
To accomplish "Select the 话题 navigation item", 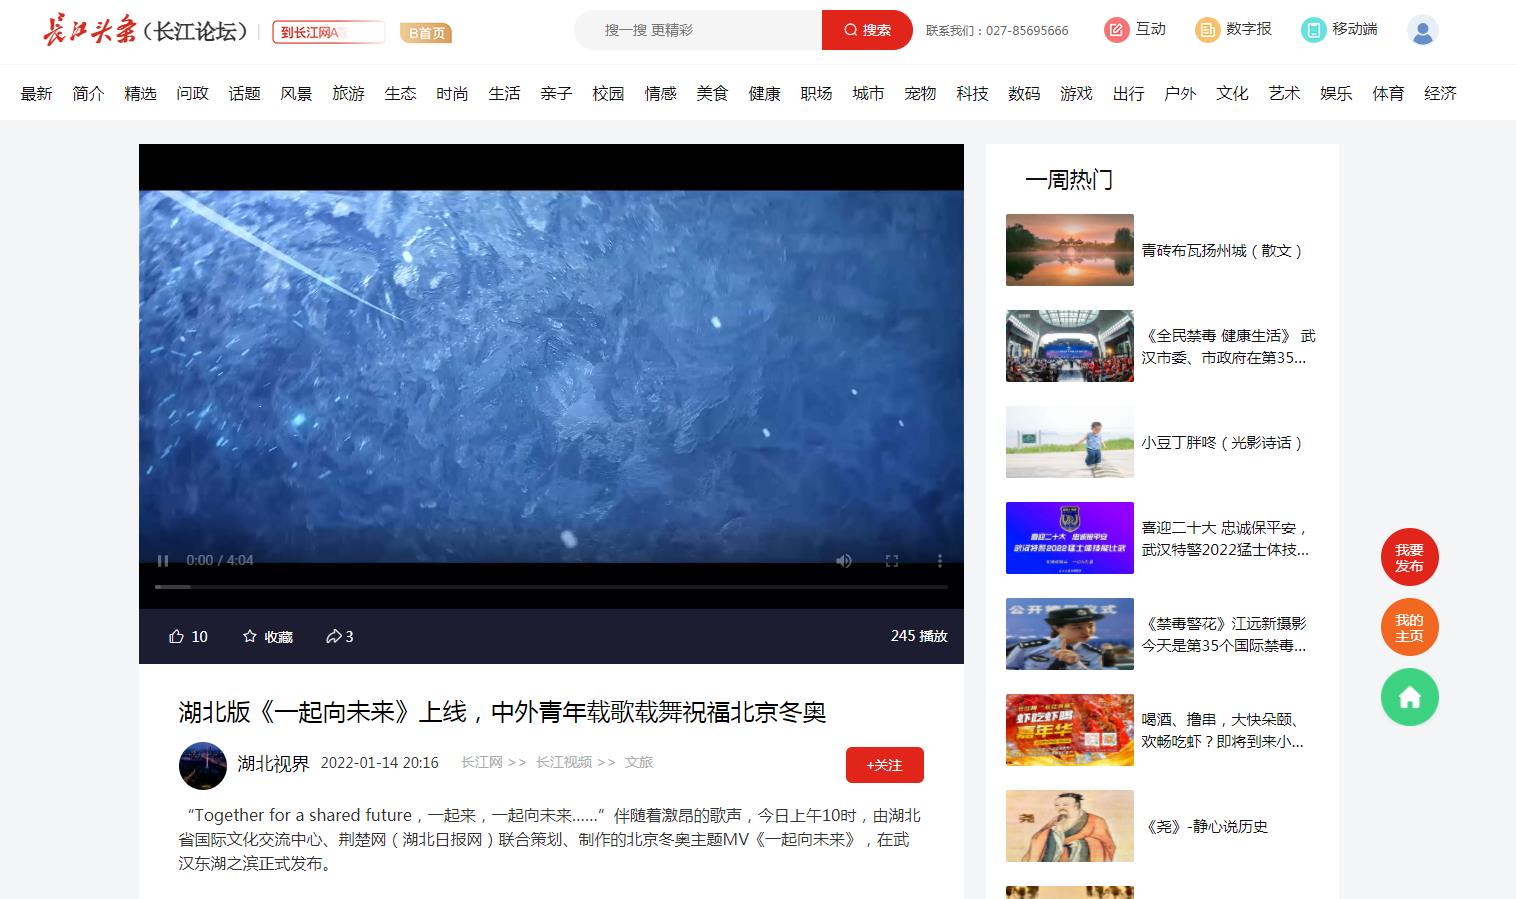I will click(244, 93).
